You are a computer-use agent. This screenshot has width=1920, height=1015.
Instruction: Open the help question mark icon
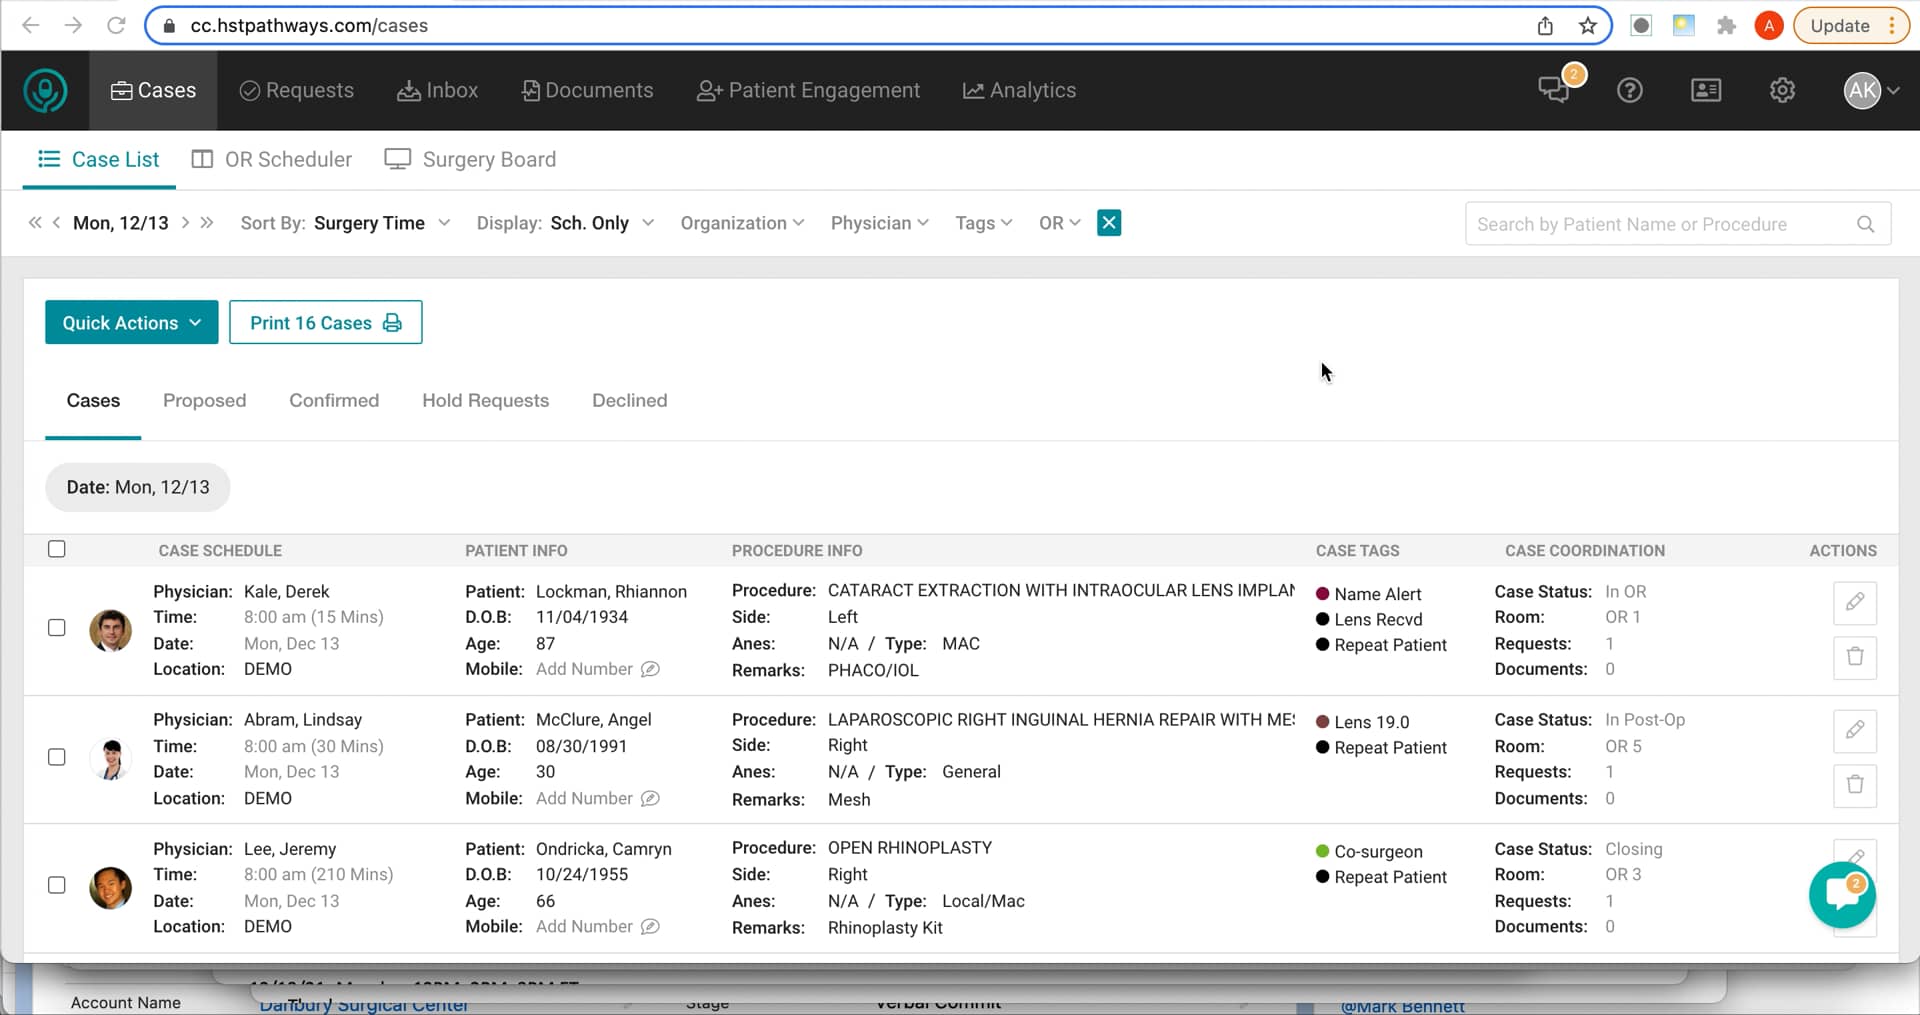(x=1629, y=90)
